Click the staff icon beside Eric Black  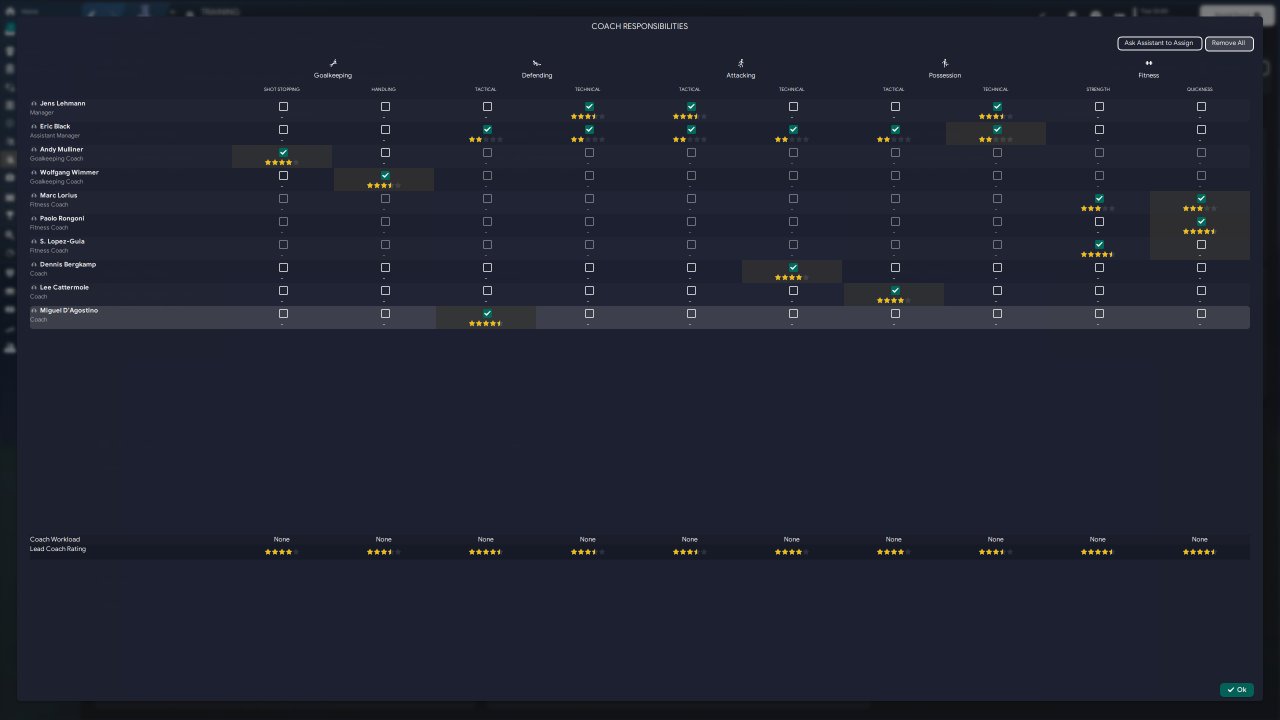pos(35,127)
